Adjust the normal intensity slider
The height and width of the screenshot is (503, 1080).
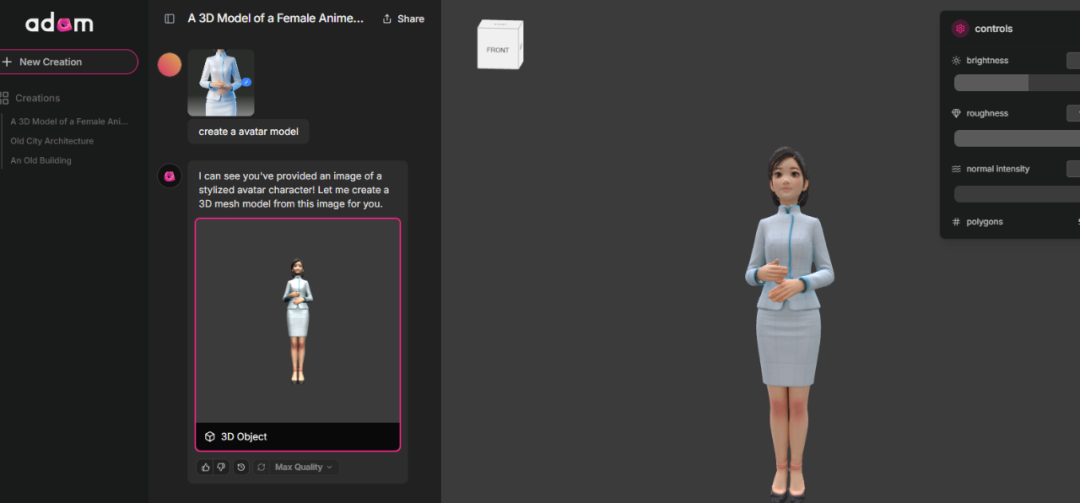[x=1017, y=194]
